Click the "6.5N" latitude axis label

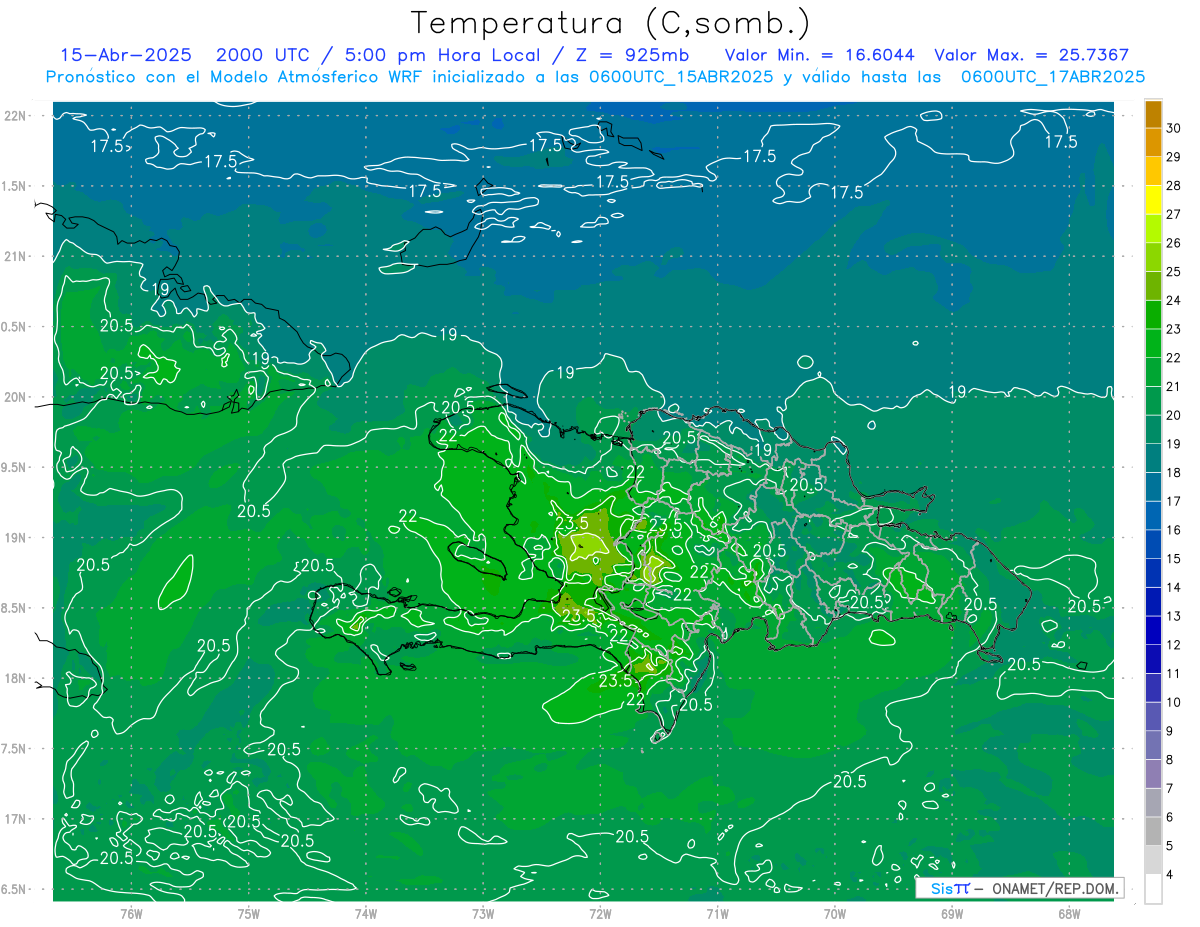tap(14, 889)
